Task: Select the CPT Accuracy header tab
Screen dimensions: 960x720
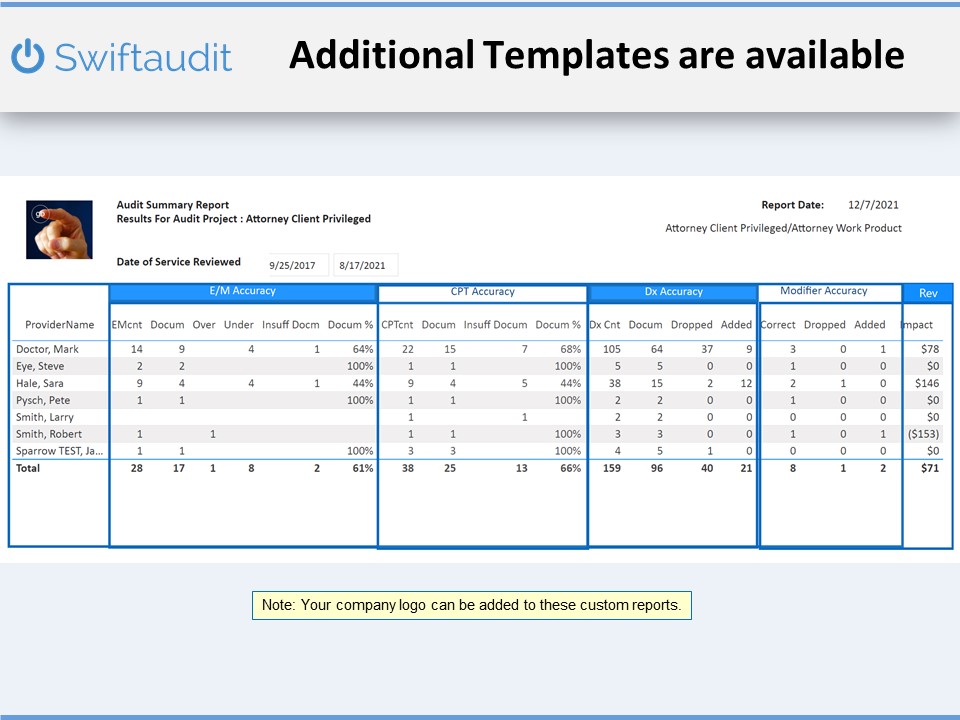Action: pos(483,292)
